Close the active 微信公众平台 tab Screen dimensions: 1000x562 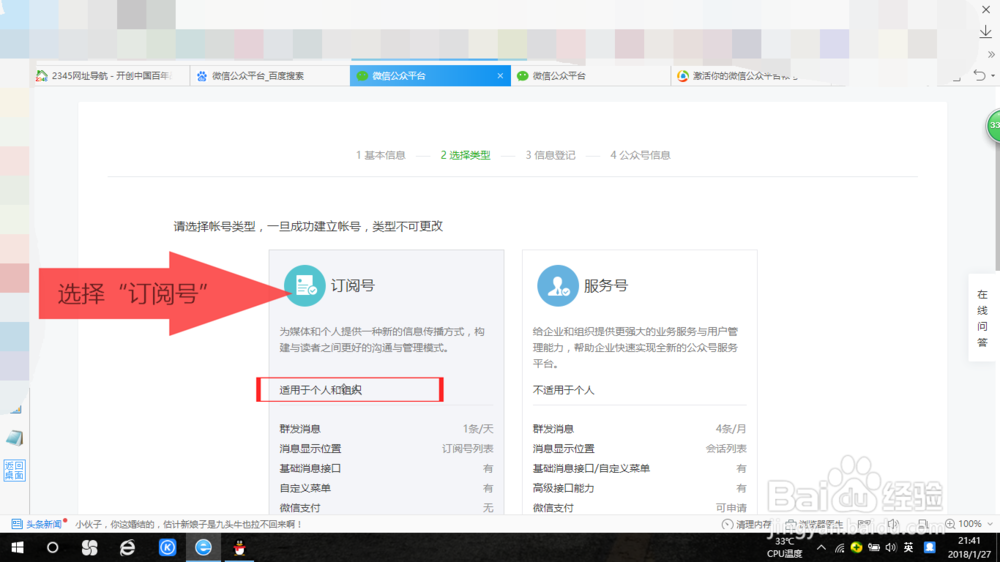[500, 76]
